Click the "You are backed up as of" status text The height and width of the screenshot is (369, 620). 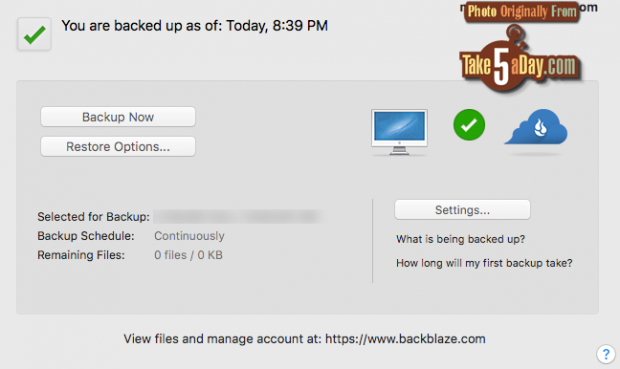click(x=195, y=26)
